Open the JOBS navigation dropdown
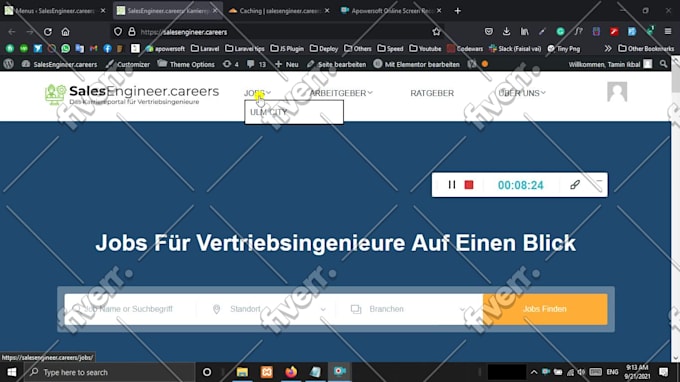This screenshot has height=382, width=680. pos(257,93)
